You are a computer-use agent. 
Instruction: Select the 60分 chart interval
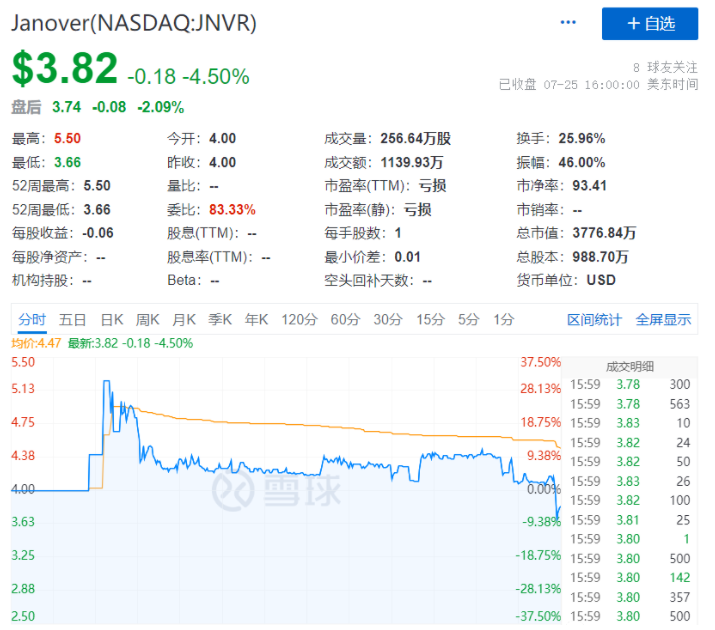click(345, 319)
